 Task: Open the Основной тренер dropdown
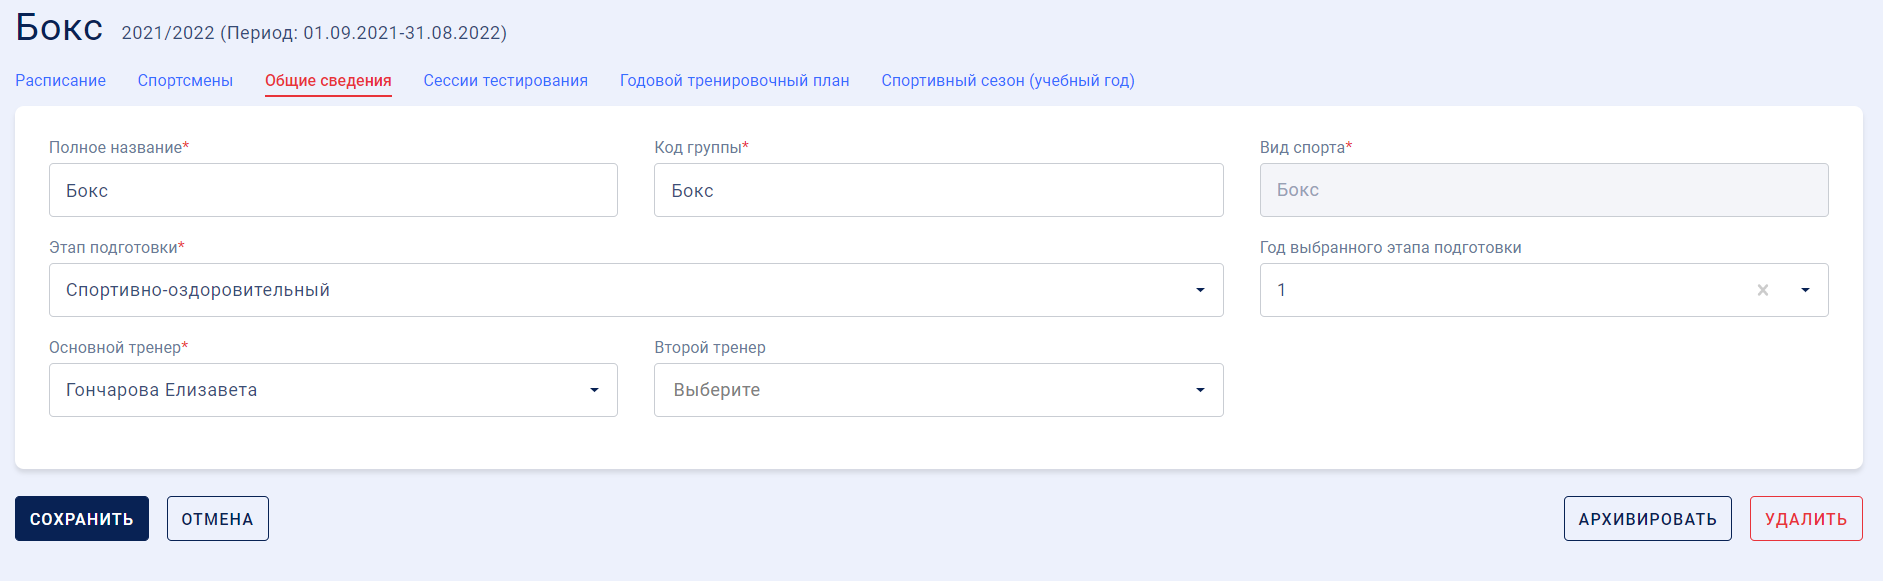tap(333, 390)
